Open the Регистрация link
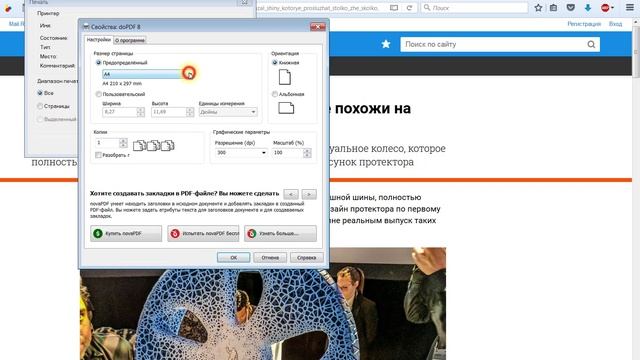Image resolution: width=640 pixels, height=360 pixels. click(x=584, y=24)
